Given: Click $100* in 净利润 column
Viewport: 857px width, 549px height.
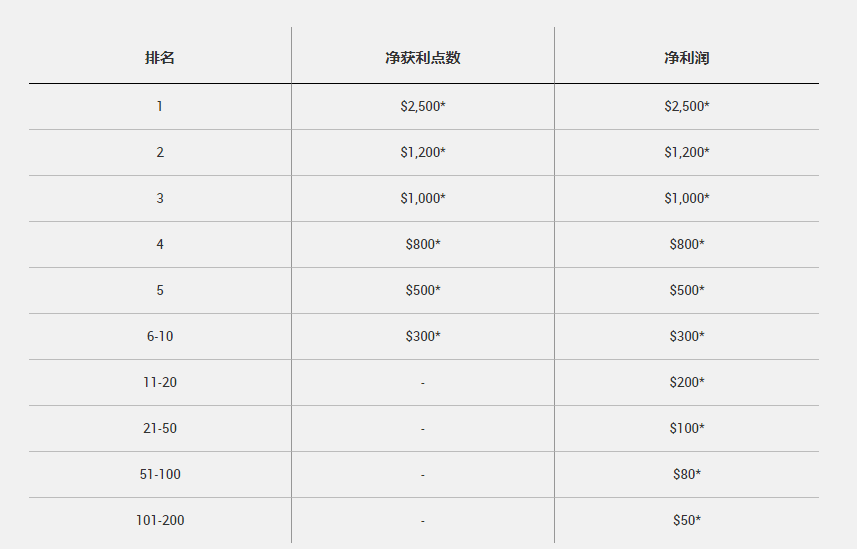Looking at the screenshot, I should (686, 428).
